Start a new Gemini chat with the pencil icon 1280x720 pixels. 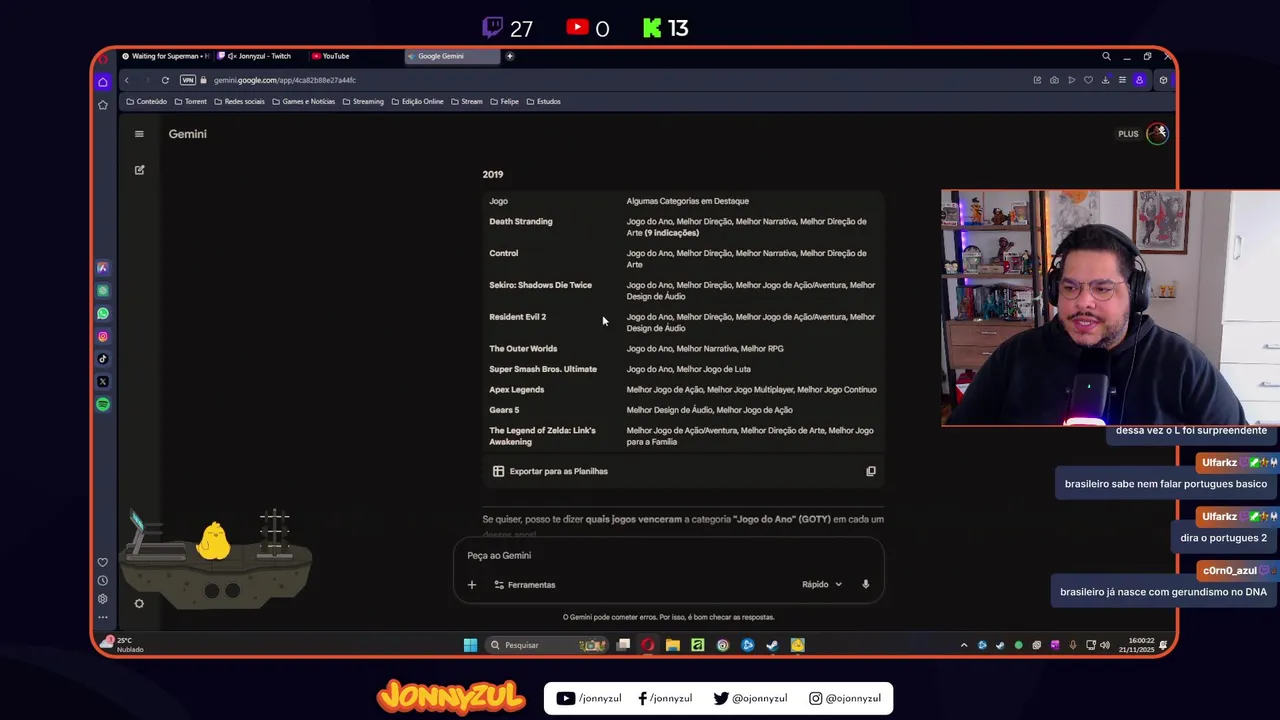tap(139, 170)
